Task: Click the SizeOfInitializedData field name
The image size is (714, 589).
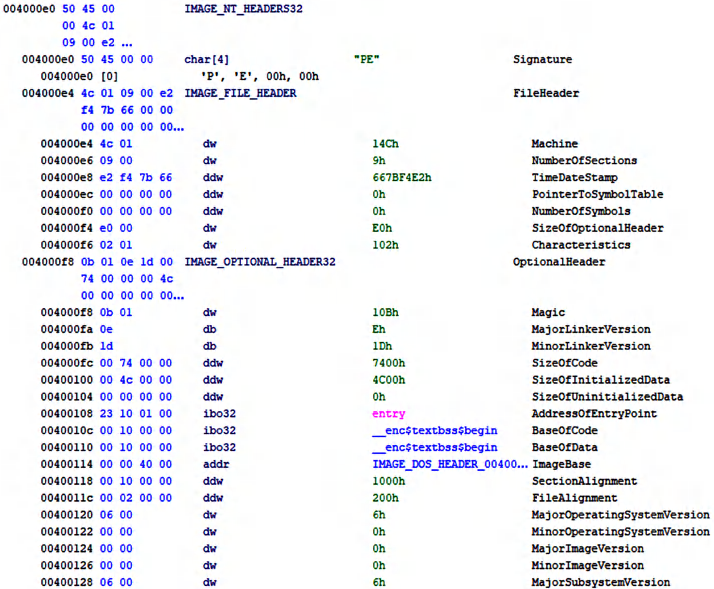Action: coord(600,380)
